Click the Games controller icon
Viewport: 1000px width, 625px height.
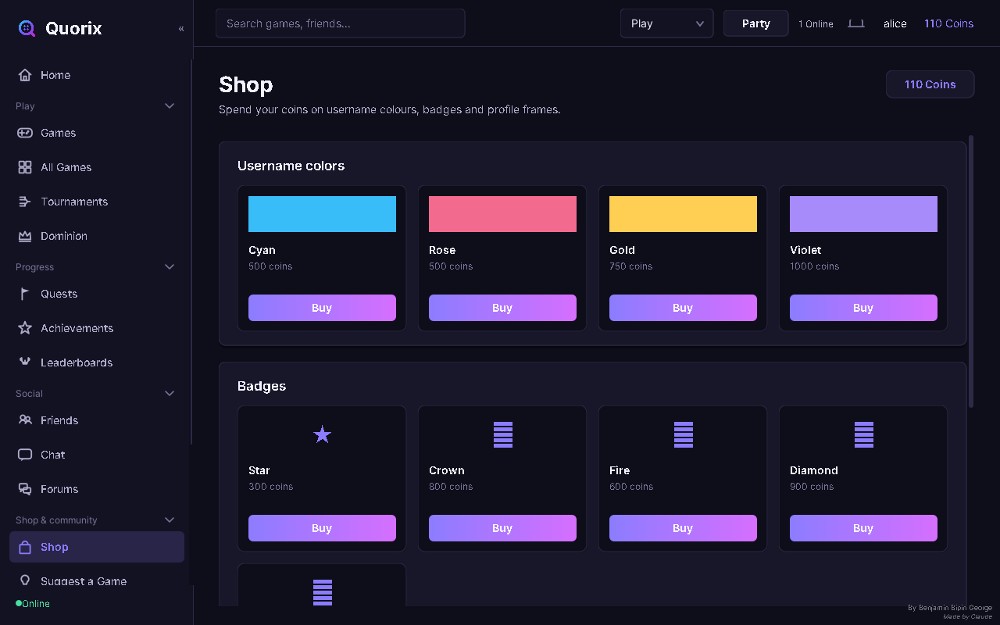coord(25,133)
